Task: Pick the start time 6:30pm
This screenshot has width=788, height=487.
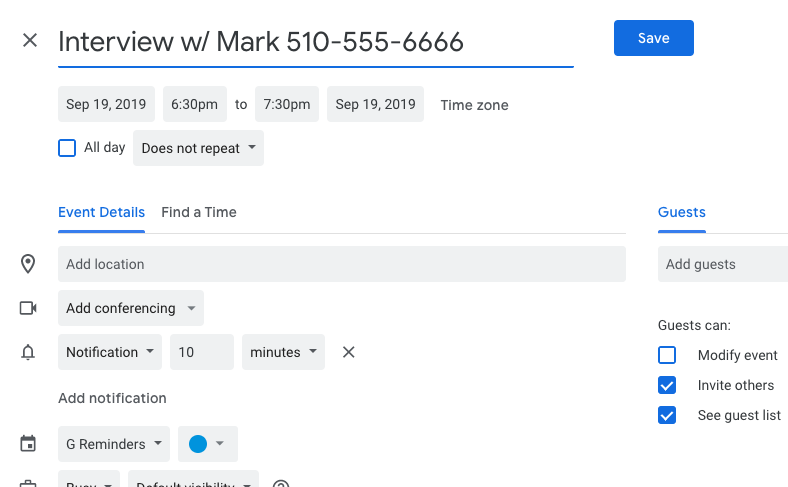Action: coord(195,104)
